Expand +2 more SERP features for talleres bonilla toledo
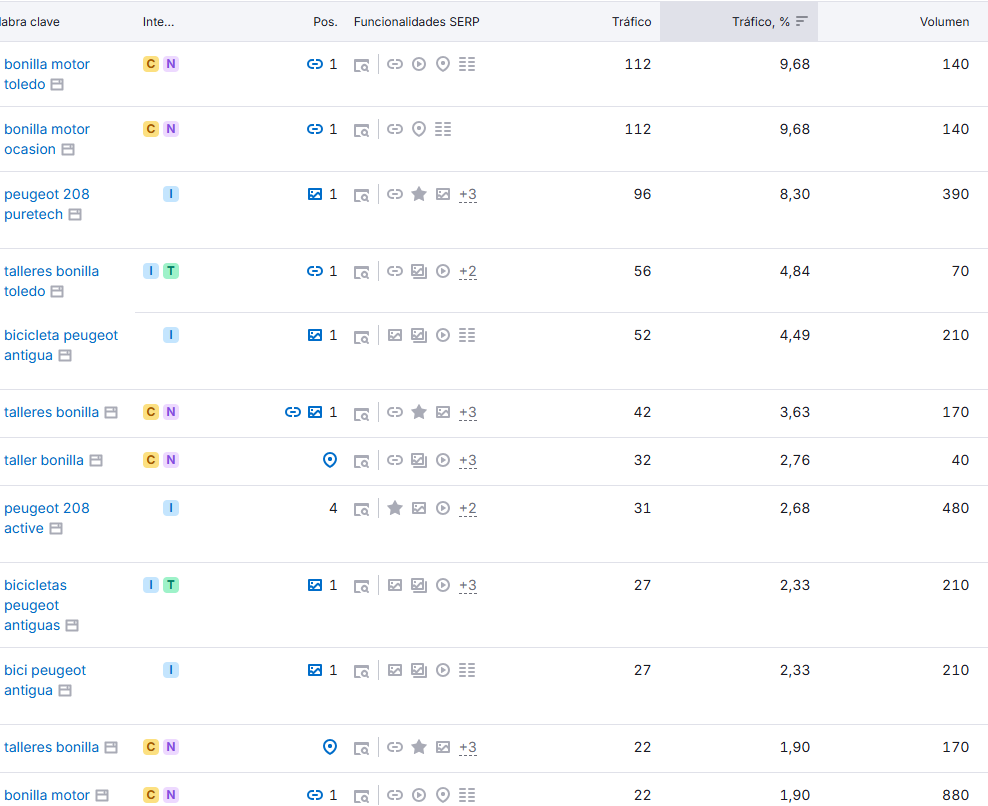This screenshot has width=988, height=806. point(468,272)
